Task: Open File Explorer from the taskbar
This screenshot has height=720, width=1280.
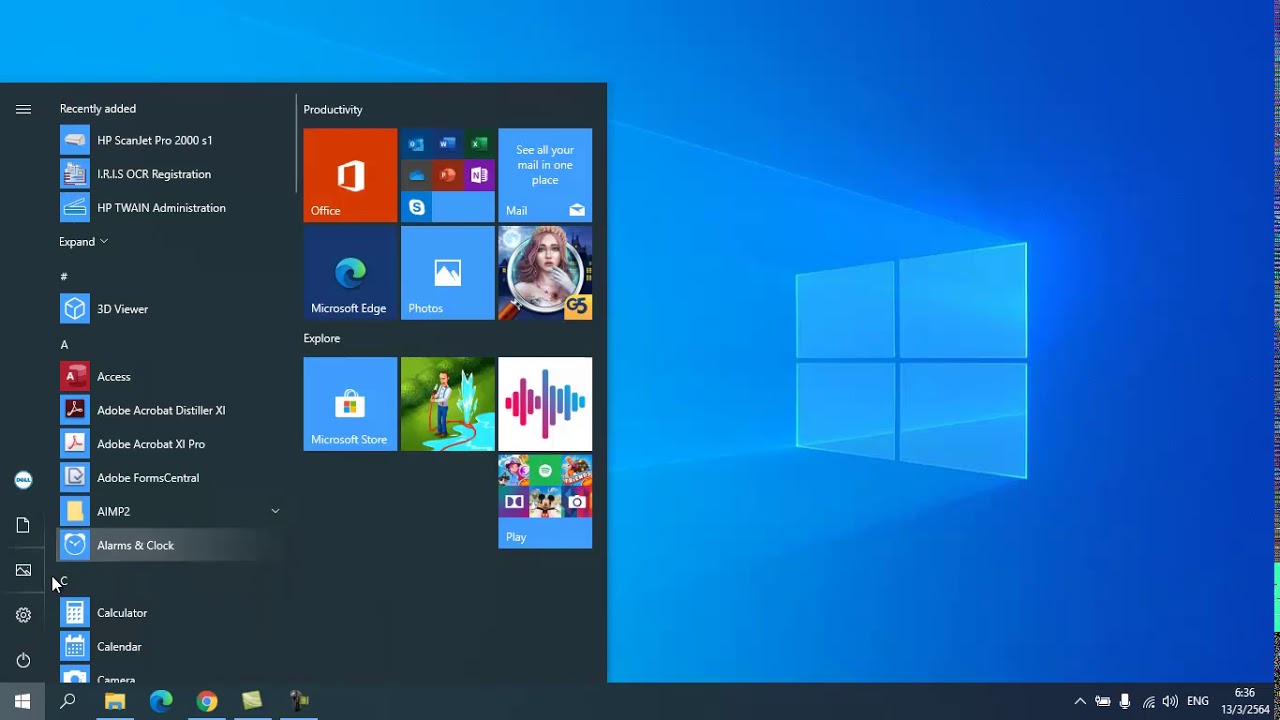Action: [115, 701]
